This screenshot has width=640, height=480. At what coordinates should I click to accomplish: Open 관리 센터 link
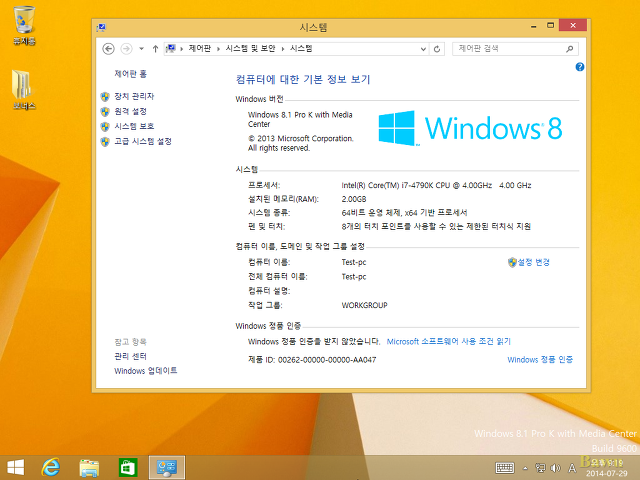130,356
